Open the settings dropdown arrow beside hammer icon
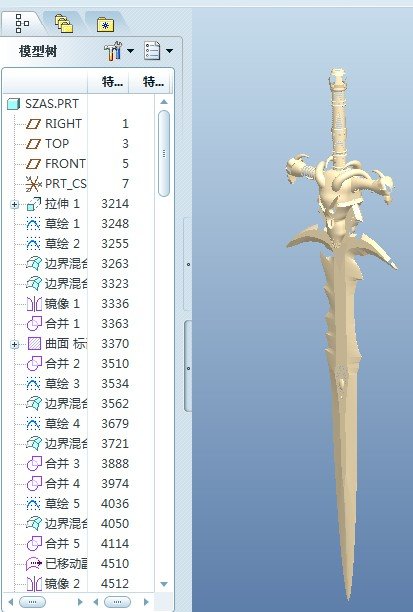Viewport: 413px width, 612px height. click(130, 51)
